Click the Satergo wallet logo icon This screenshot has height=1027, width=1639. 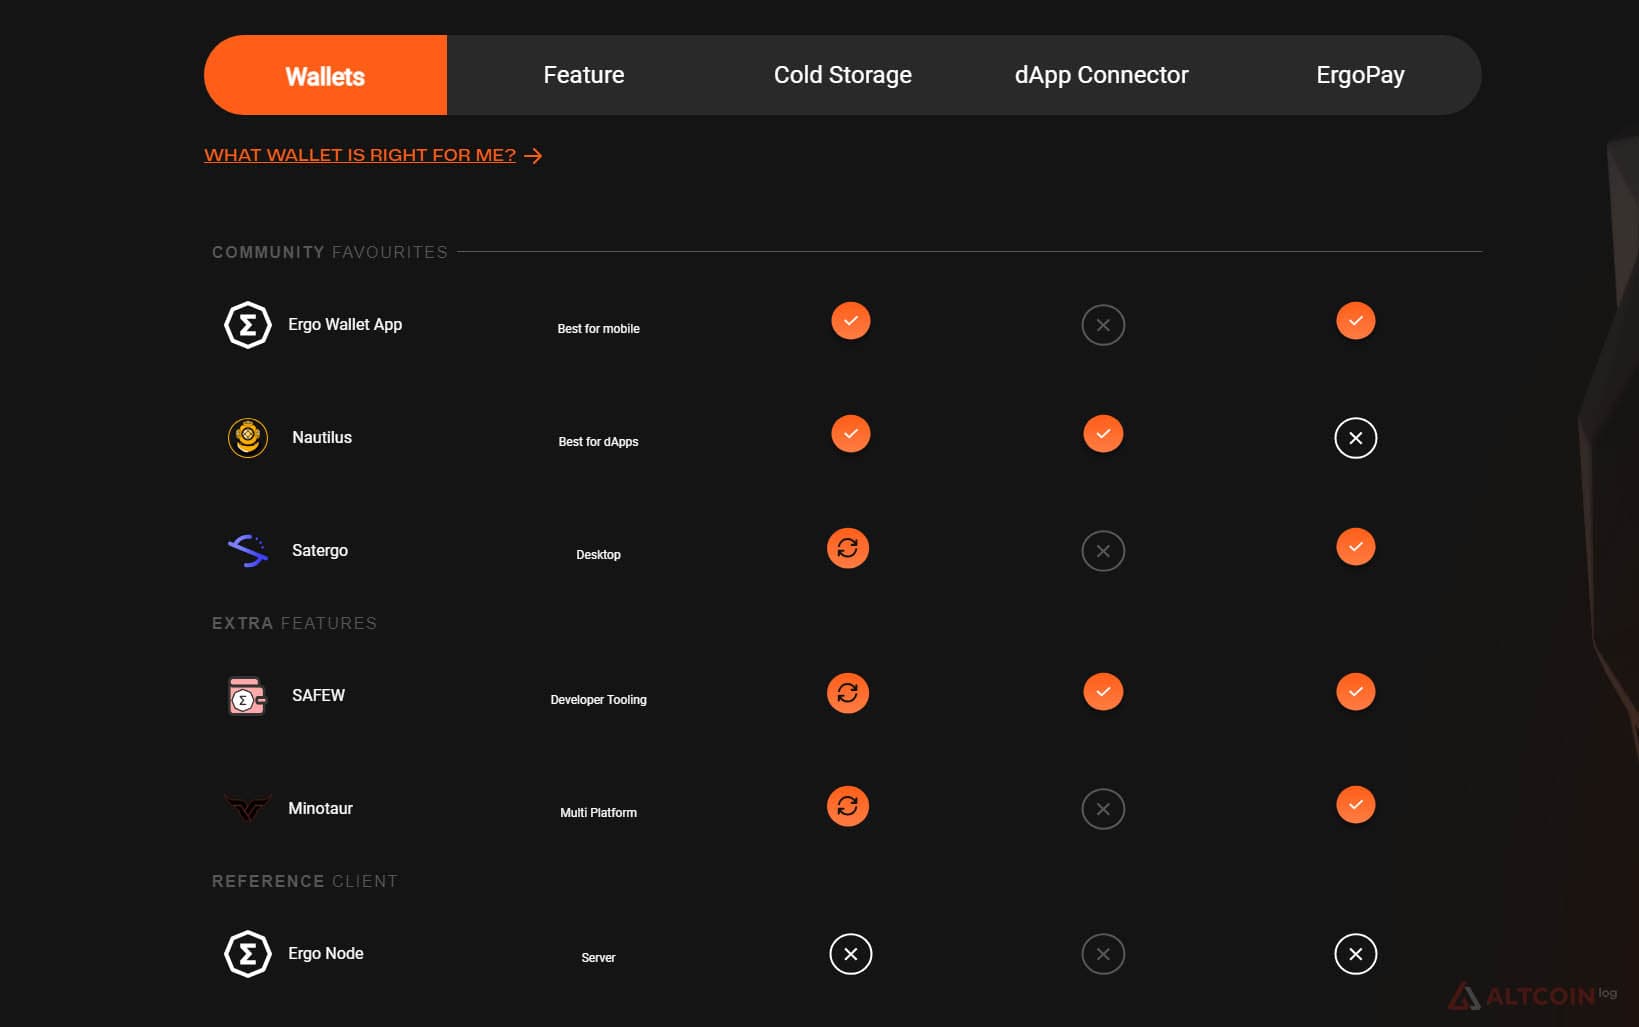[248, 550]
